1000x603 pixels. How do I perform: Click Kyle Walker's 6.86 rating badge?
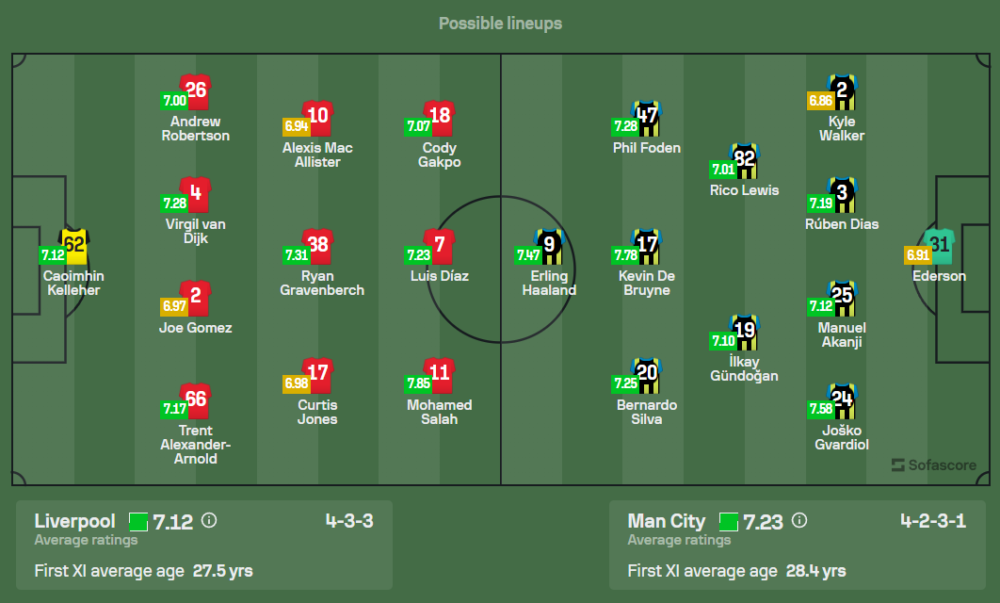[820, 101]
